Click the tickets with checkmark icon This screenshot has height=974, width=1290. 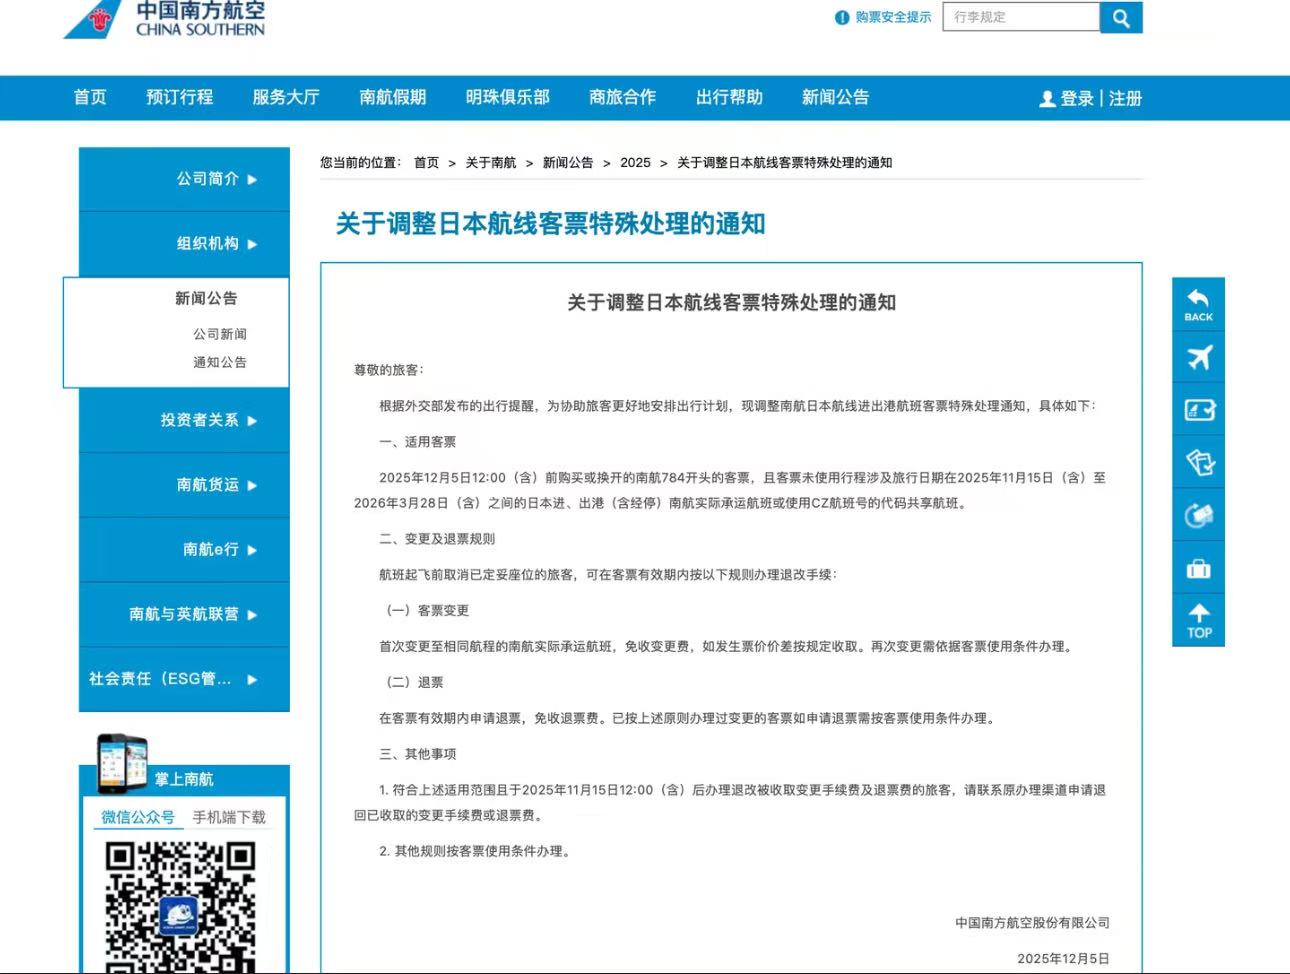coord(1198,463)
